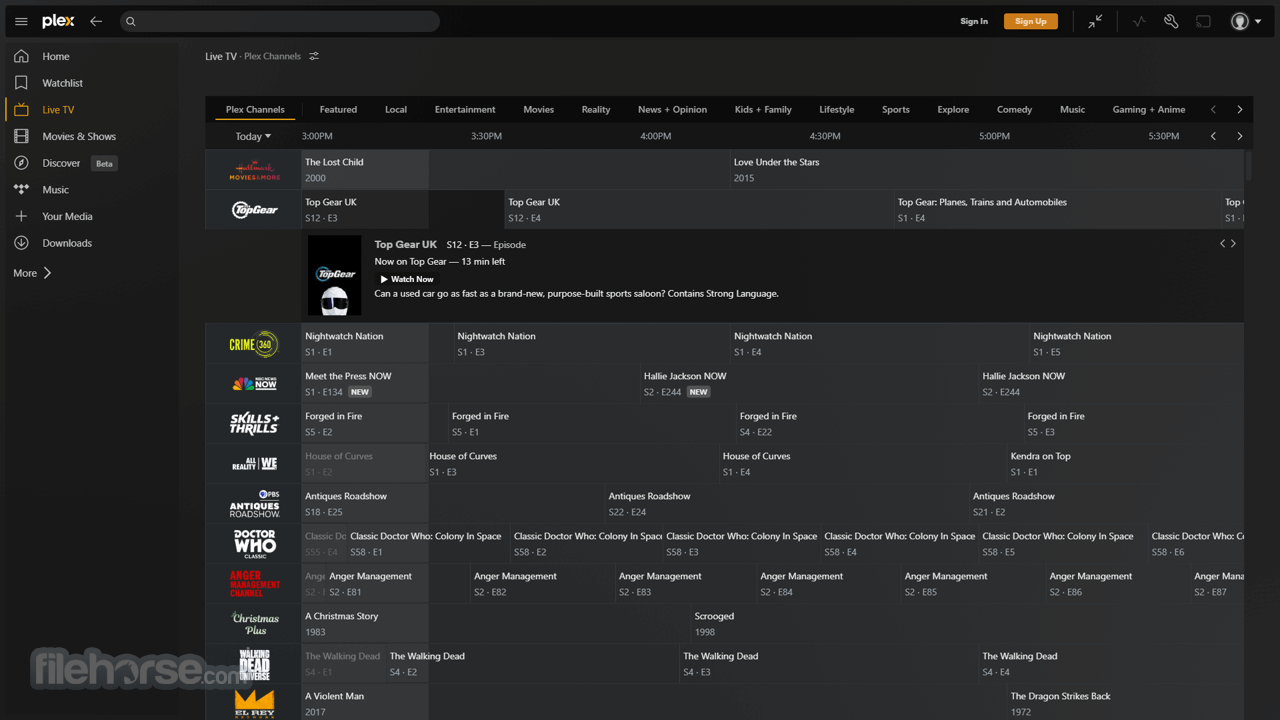Viewport: 1280px width, 720px height.
Task: Switch to the Kids + Family tab
Action: 763,110
